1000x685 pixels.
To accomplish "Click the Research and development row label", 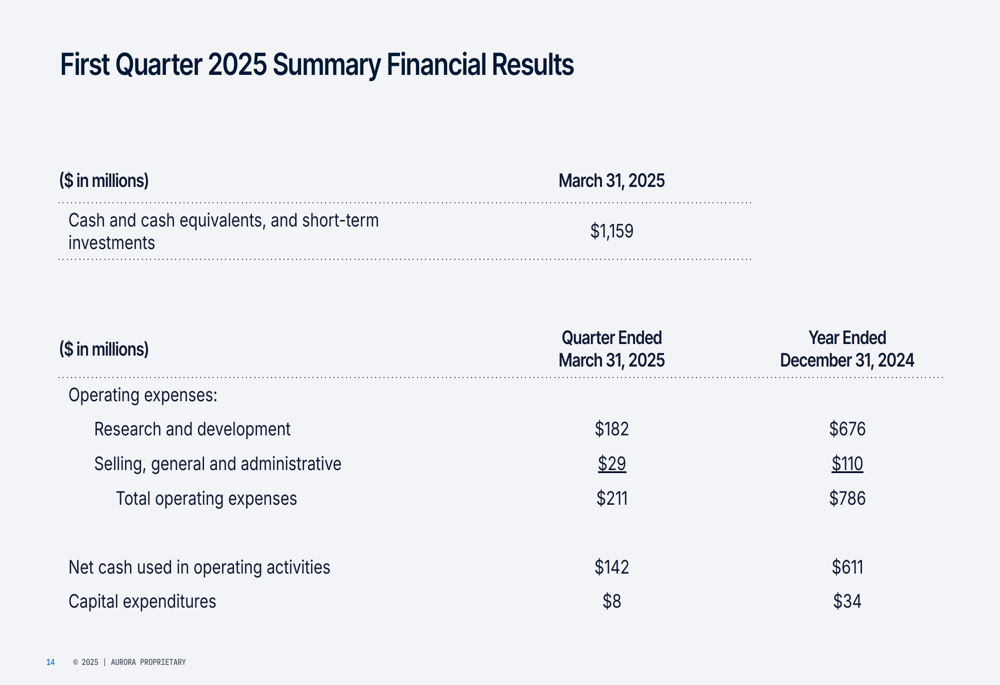I will coord(192,429).
